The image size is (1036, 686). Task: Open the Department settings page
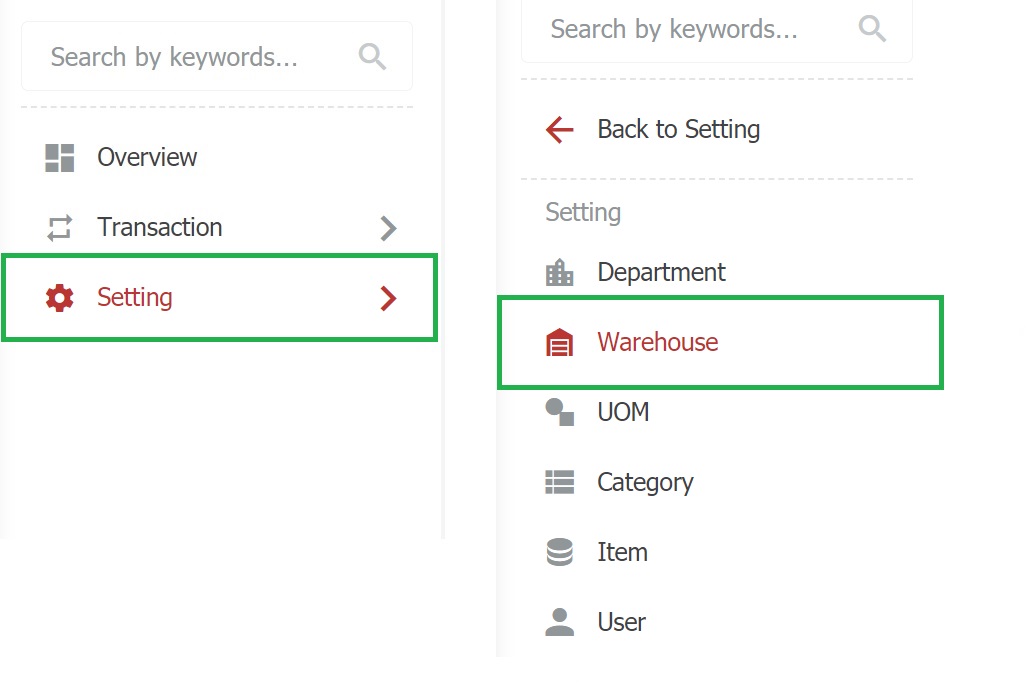tap(661, 272)
